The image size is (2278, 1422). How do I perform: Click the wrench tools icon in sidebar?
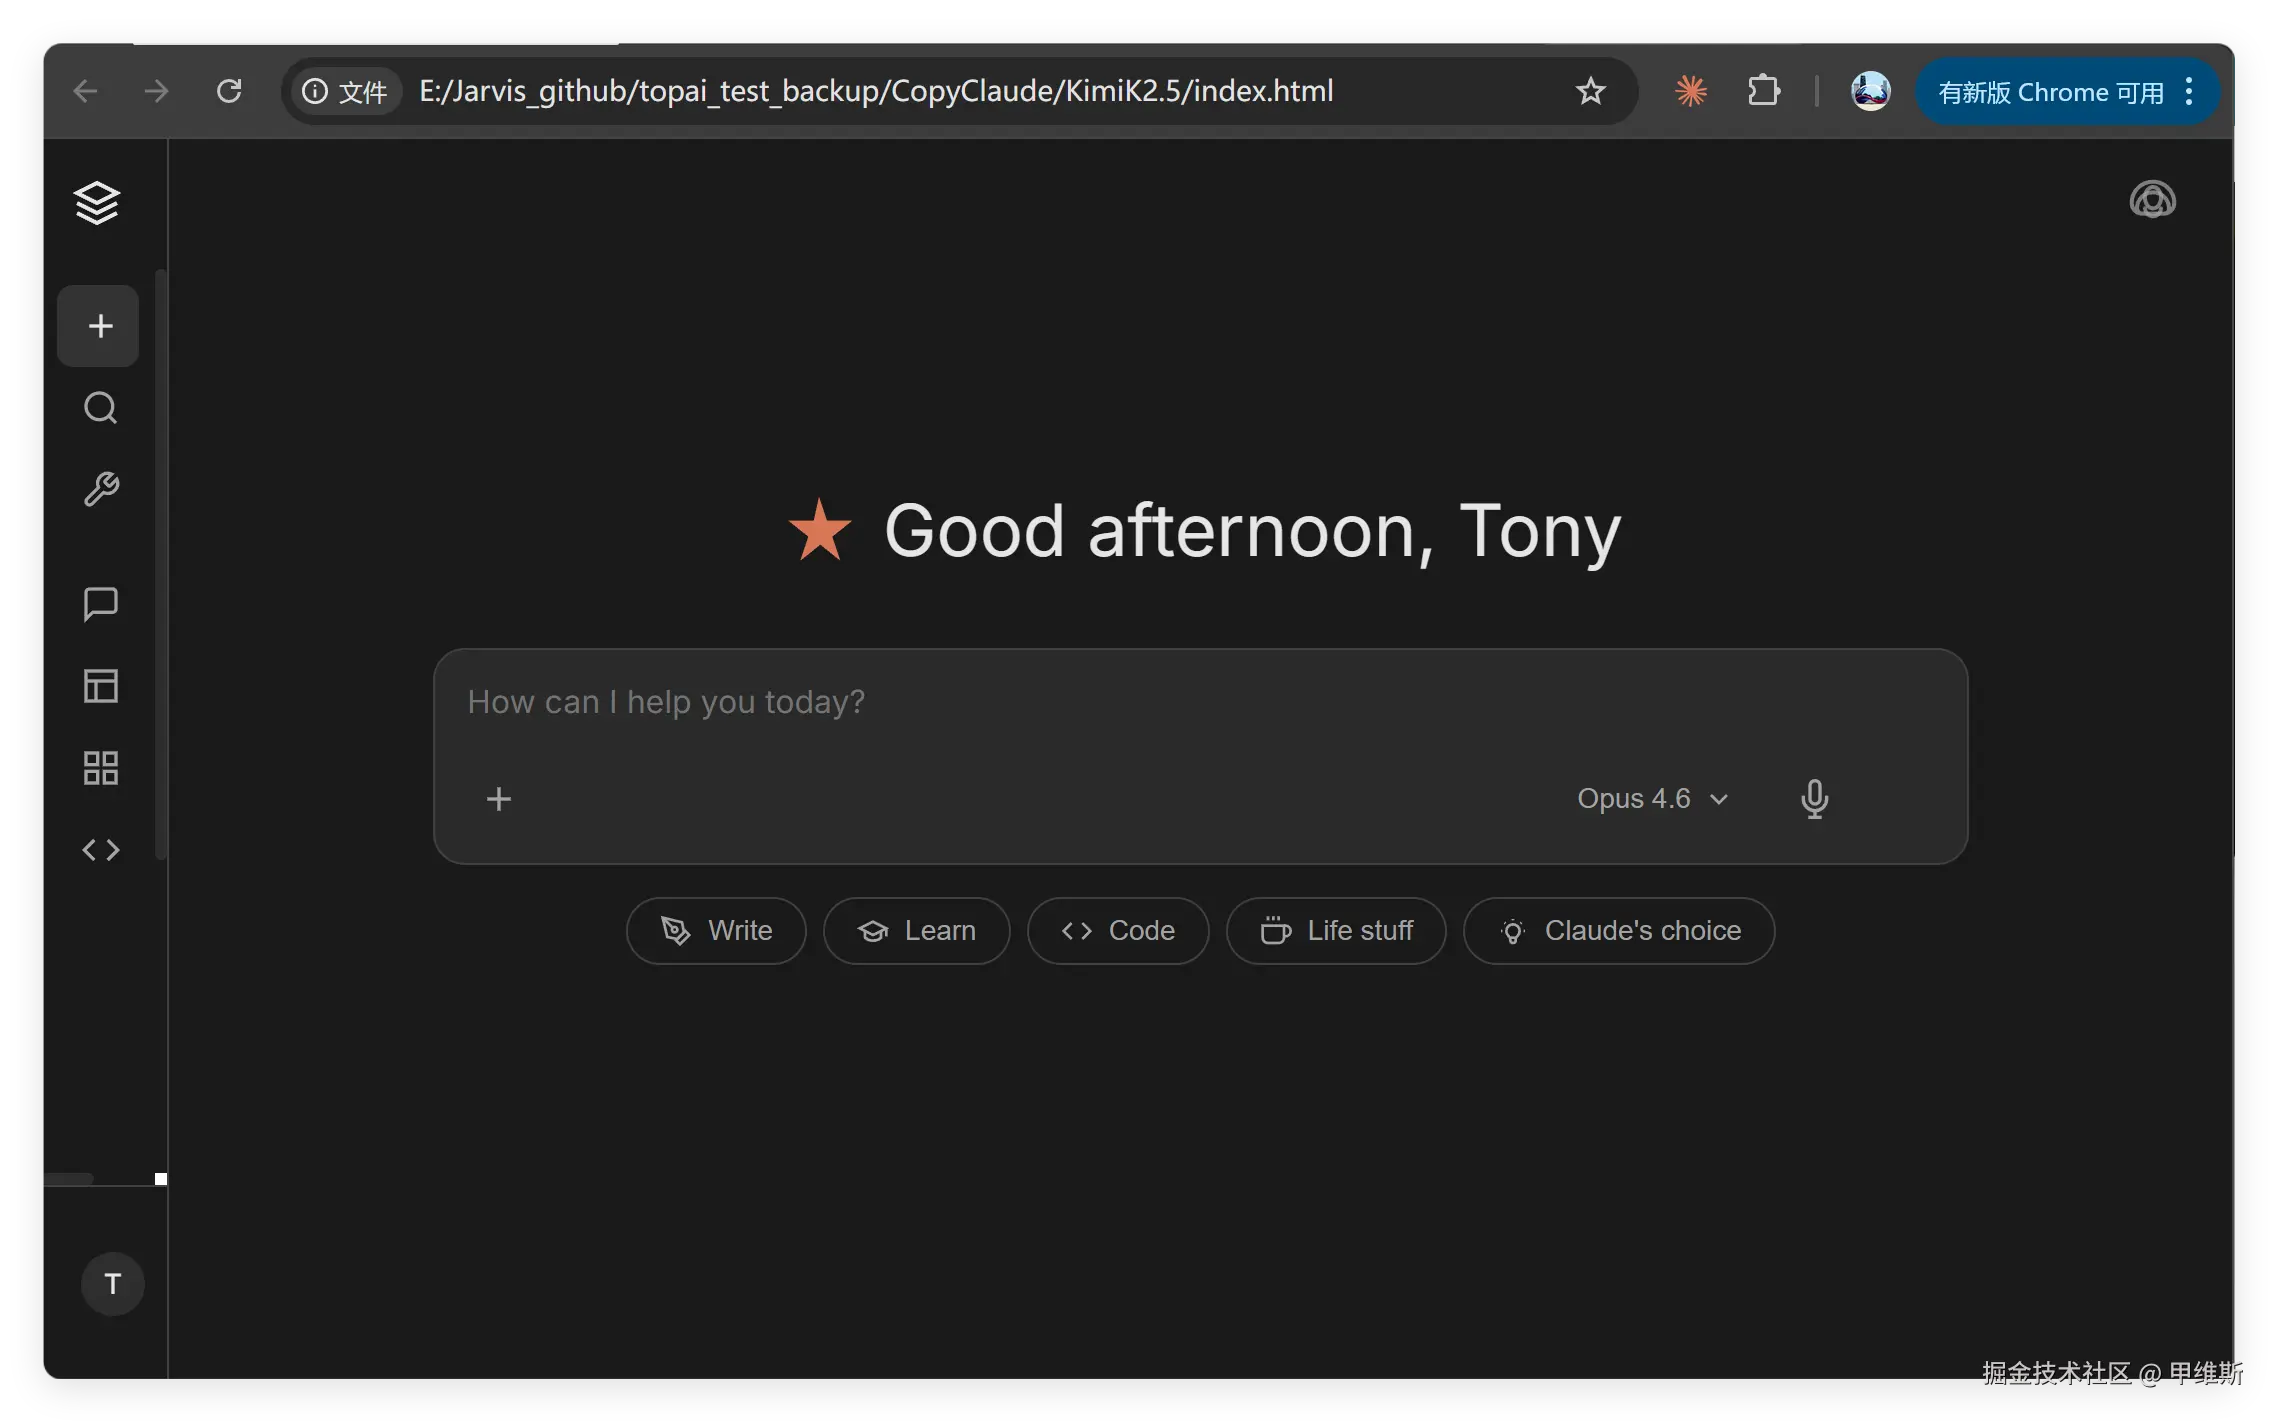pyautogui.click(x=100, y=490)
